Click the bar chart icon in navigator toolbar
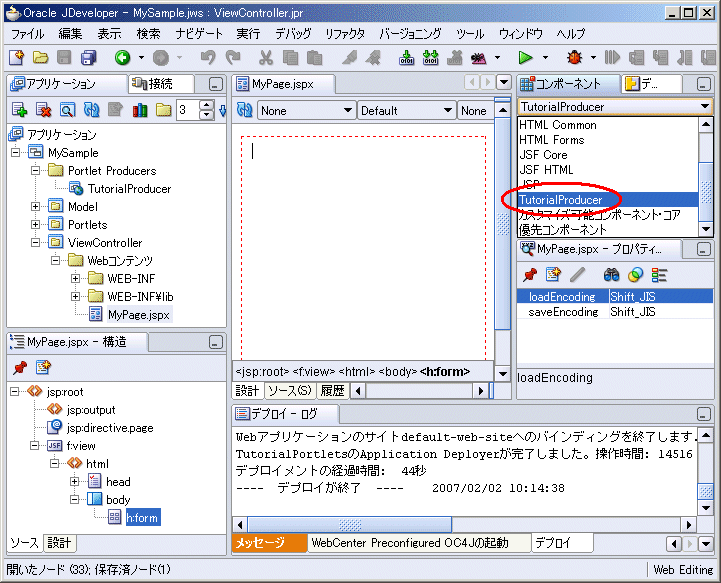The image size is (721, 583). click(140, 110)
